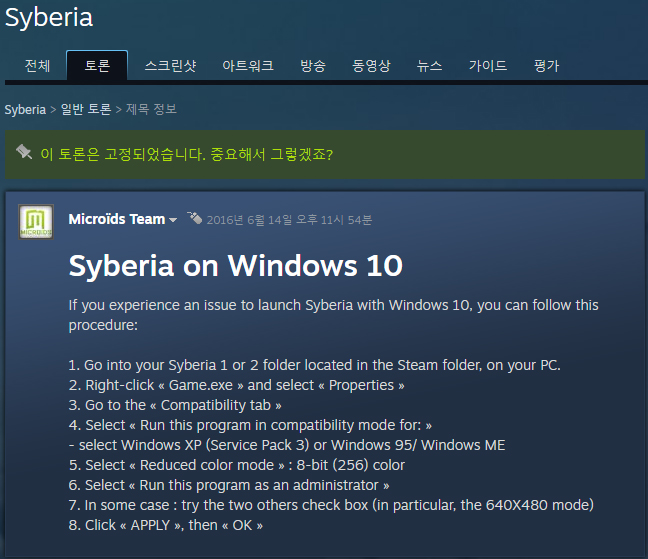This screenshot has height=559, width=648.
Task: Open the 아트워크 tab
Action: click(248, 66)
